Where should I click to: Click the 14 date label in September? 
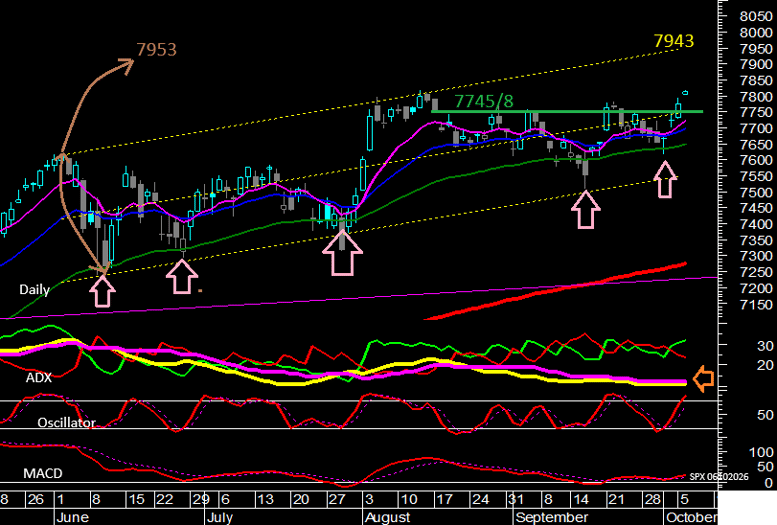point(581,499)
